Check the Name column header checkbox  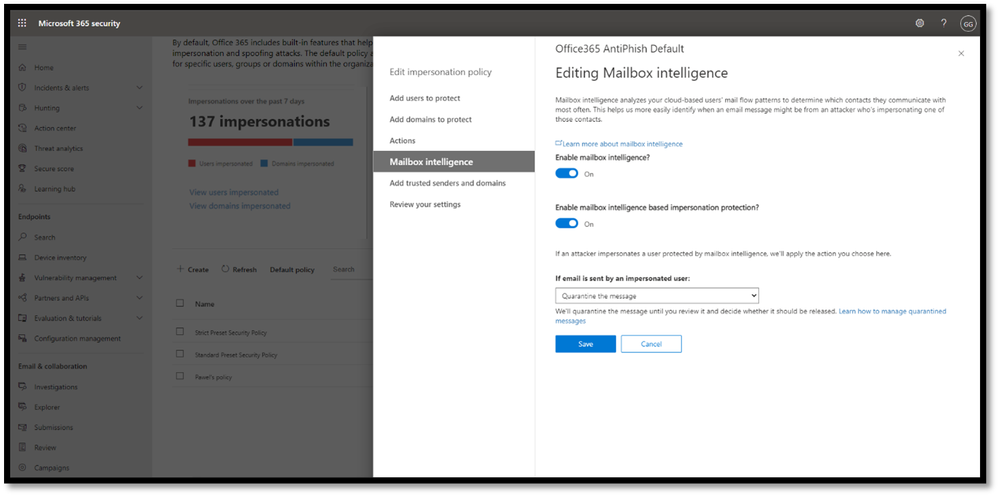pyautogui.click(x=180, y=304)
